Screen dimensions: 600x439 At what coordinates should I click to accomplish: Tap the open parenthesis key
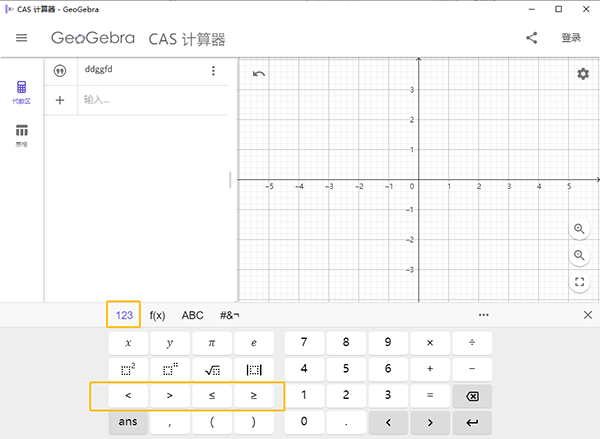coord(212,422)
